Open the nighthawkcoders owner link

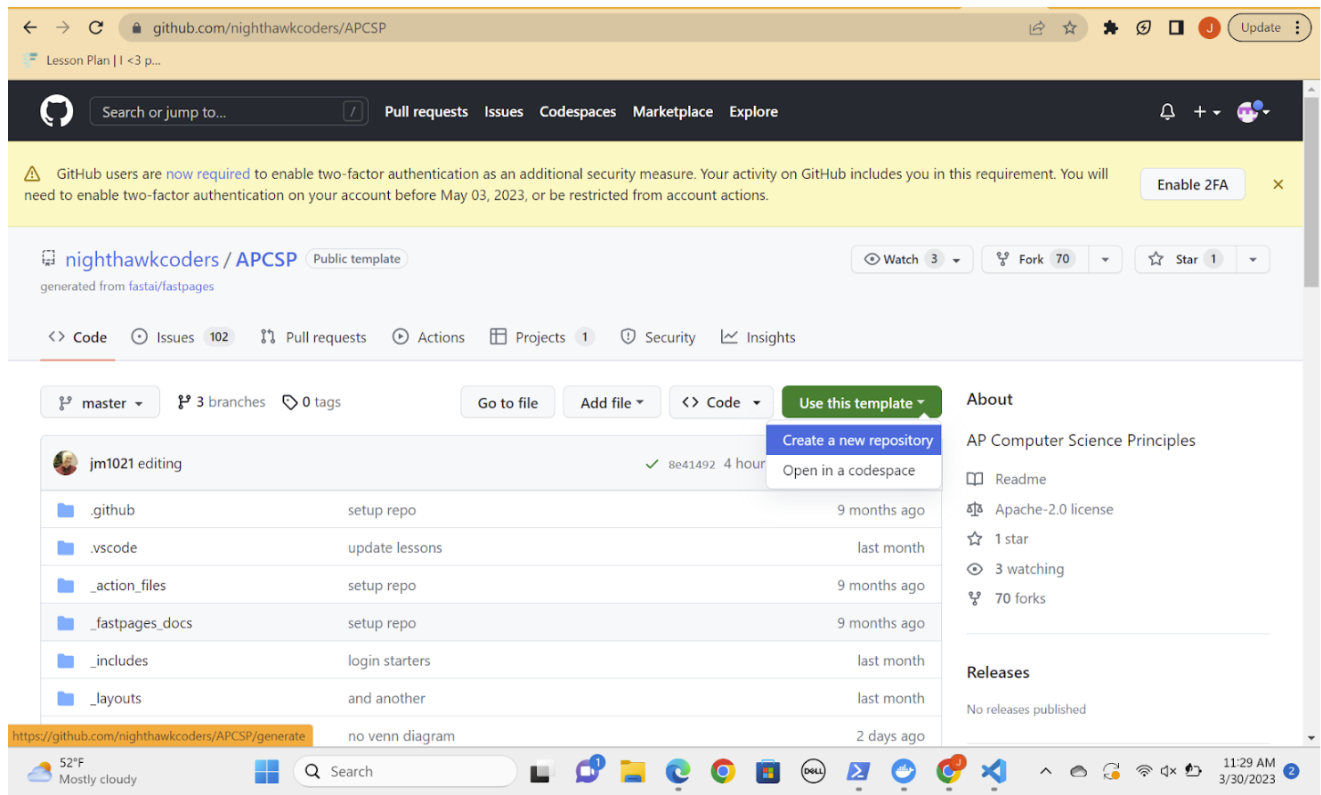142,259
